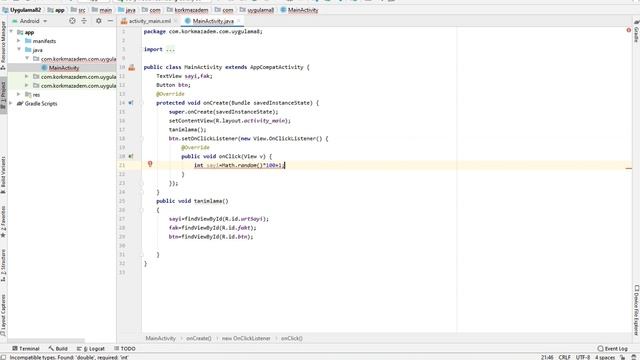The width and height of the screenshot is (640, 360).
Task: Expand the folded import statements
Action: [x=170, y=49]
